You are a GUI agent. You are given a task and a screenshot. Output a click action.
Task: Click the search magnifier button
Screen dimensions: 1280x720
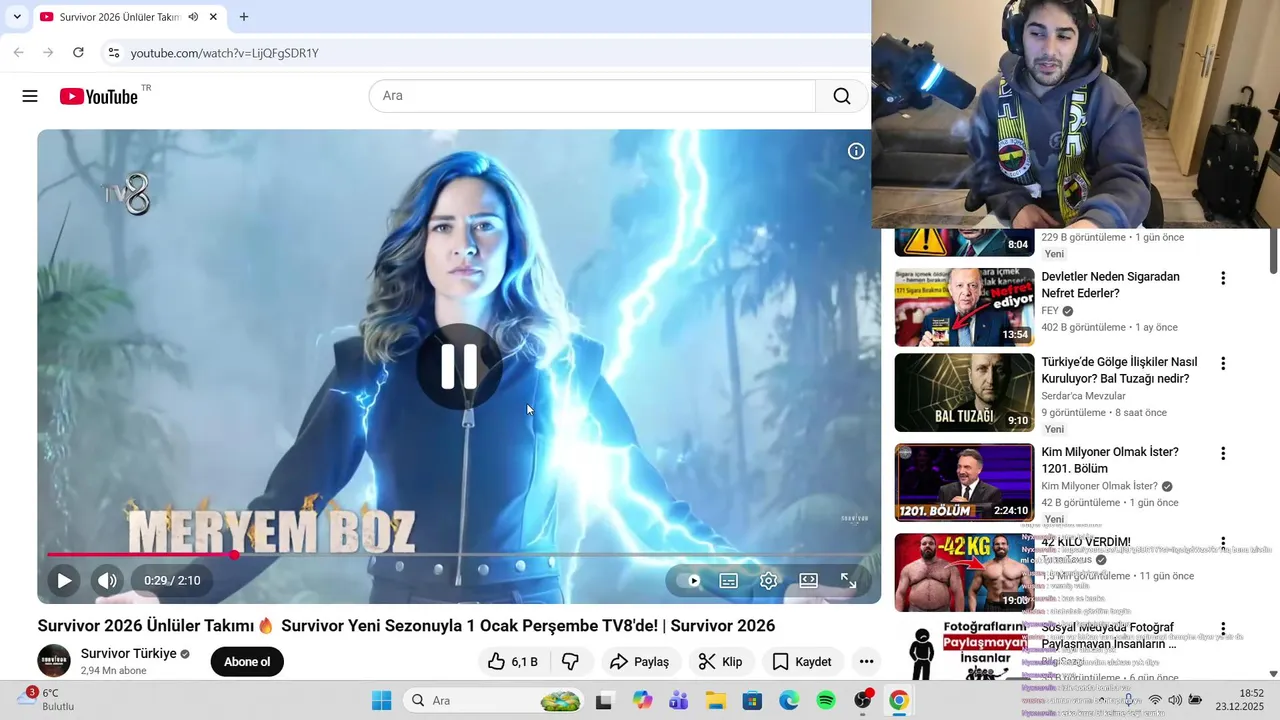click(x=842, y=96)
